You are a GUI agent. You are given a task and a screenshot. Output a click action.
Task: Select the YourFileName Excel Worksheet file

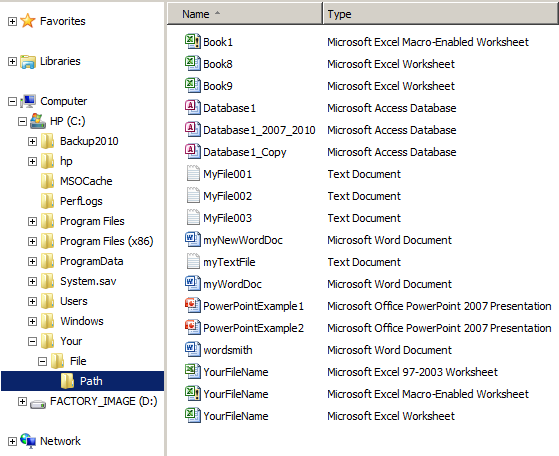(236, 416)
